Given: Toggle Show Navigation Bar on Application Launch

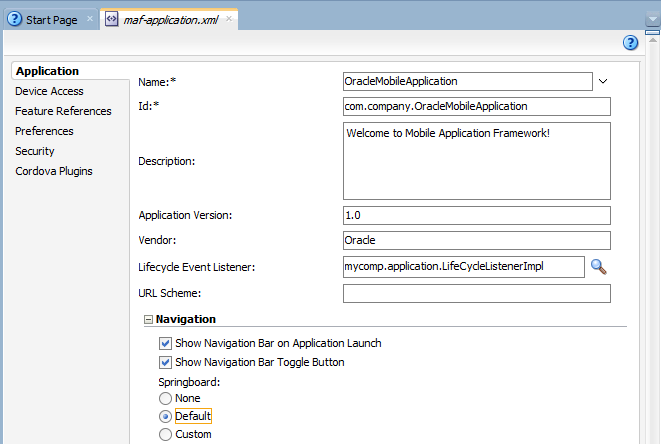Looking at the screenshot, I should click(x=165, y=343).
